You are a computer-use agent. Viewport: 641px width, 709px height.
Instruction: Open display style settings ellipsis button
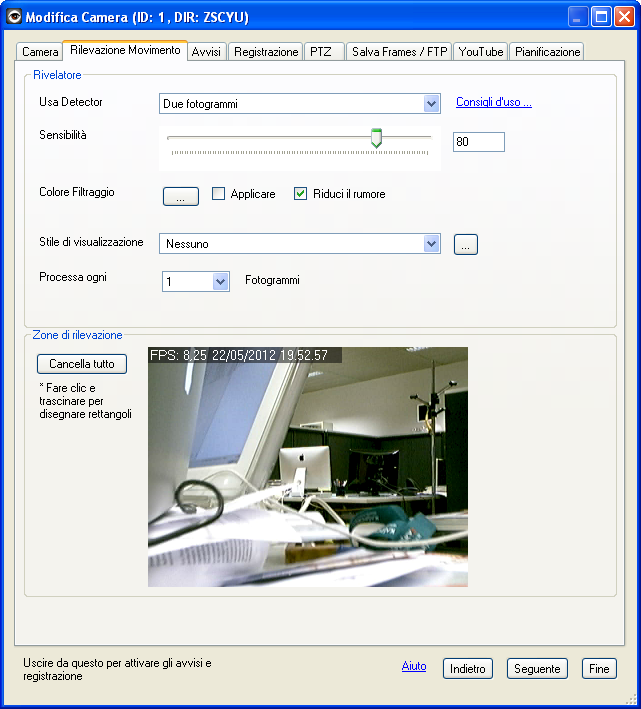coord(466,244)
